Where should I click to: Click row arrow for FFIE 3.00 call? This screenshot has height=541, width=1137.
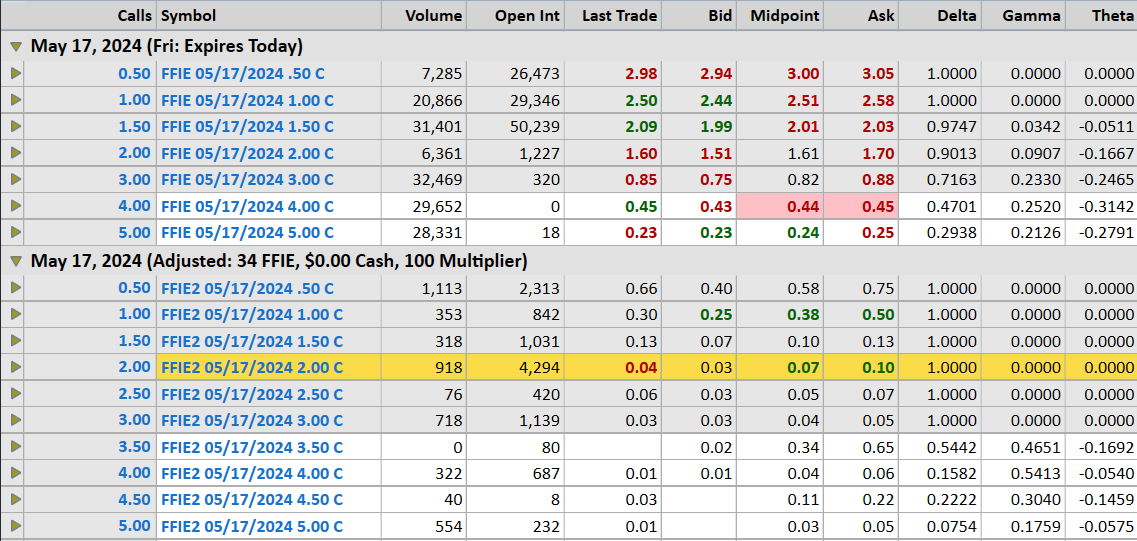(x=15, y=180)
